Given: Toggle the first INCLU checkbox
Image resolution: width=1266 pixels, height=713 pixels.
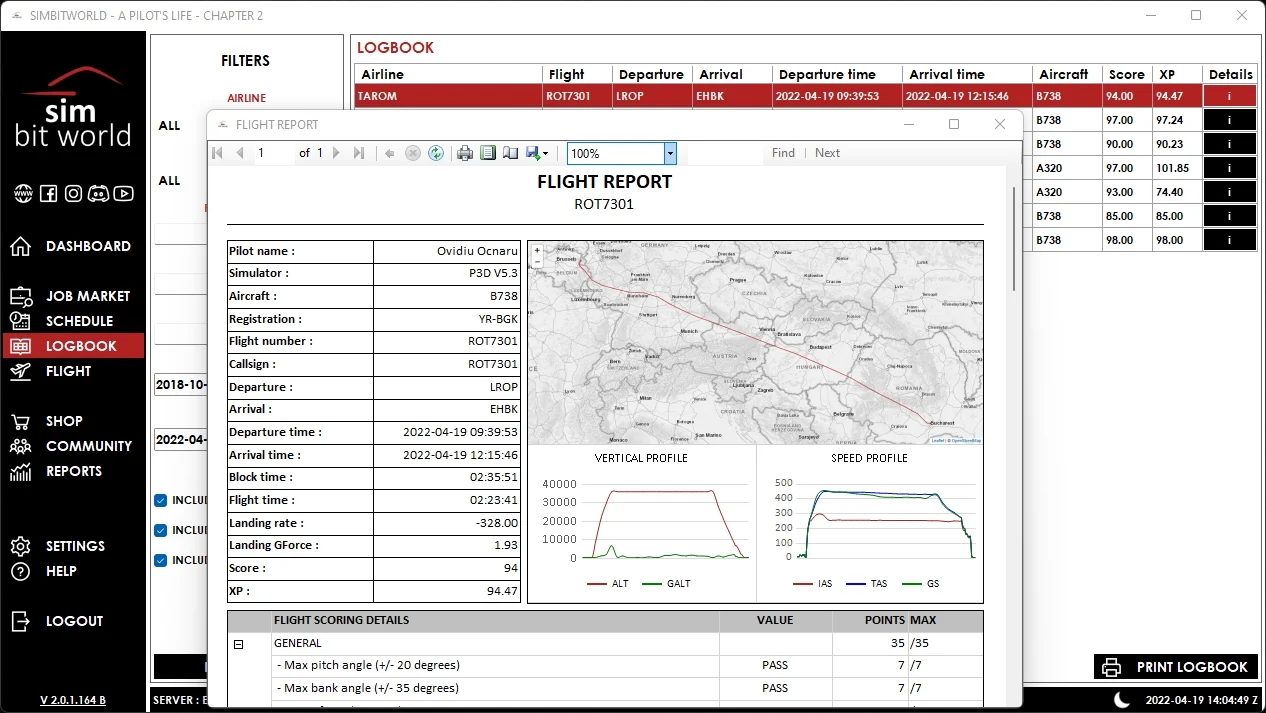Looking at the screenshot, I should [x=160, y=500].
